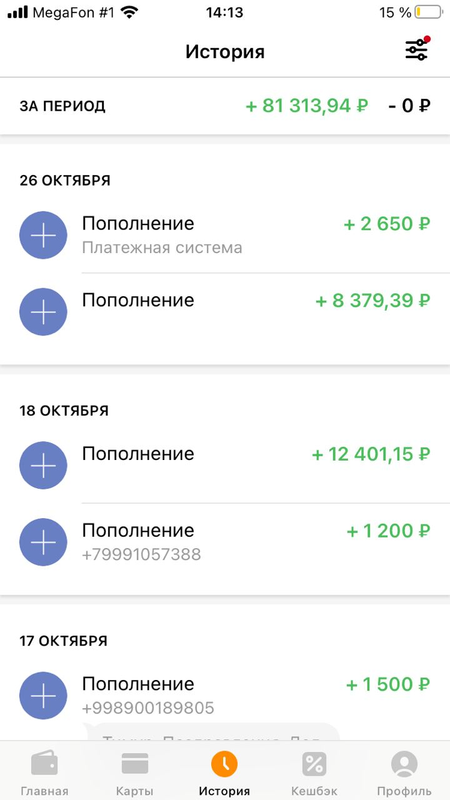This screenshot has width=450, height=800.
Task: Tap the +81 313,94 ₽ period income total
Action: click(x=307, y=106)
